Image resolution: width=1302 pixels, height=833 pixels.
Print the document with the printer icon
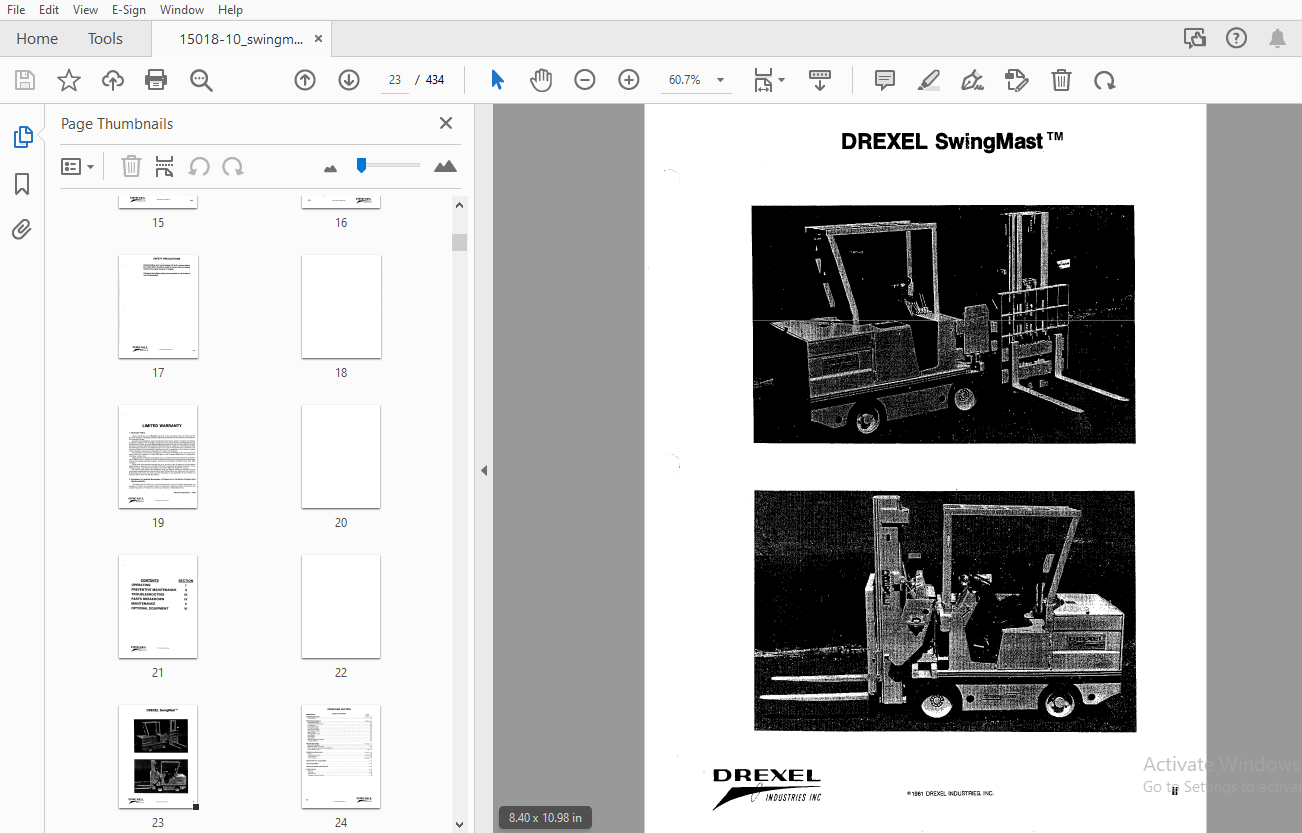point(156,80)
